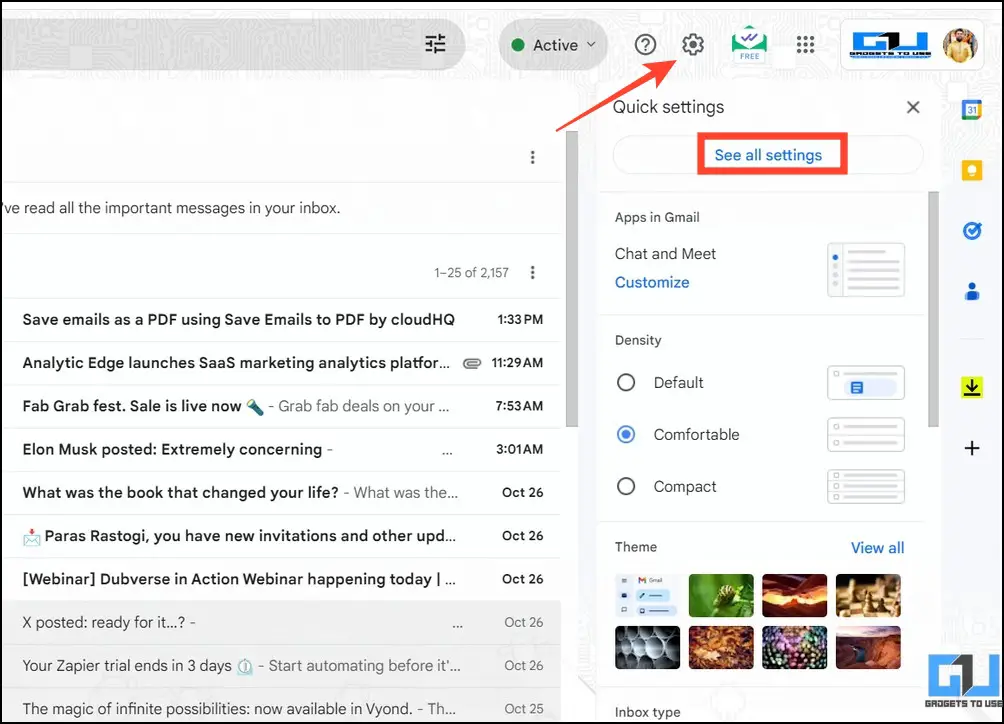Open the cloudHQ FREE envelope extension icon
This screenshot has height=724, width=1004.
[749, 44]
